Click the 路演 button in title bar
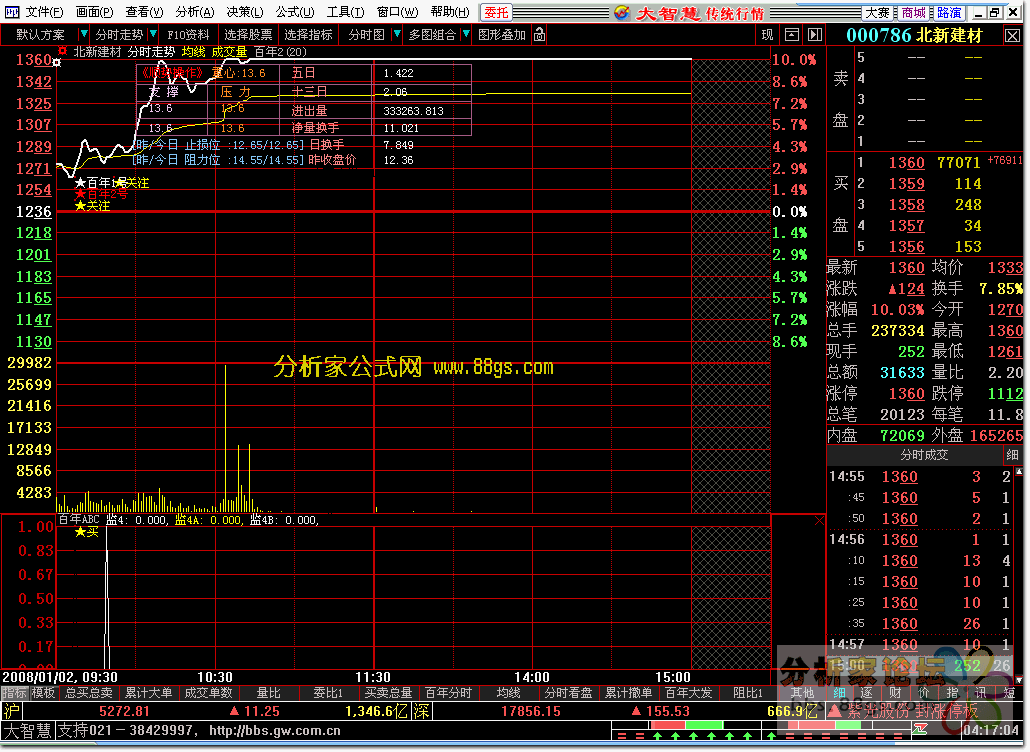The width and height of the screenshot is (1030, 752). pos(949,12)
